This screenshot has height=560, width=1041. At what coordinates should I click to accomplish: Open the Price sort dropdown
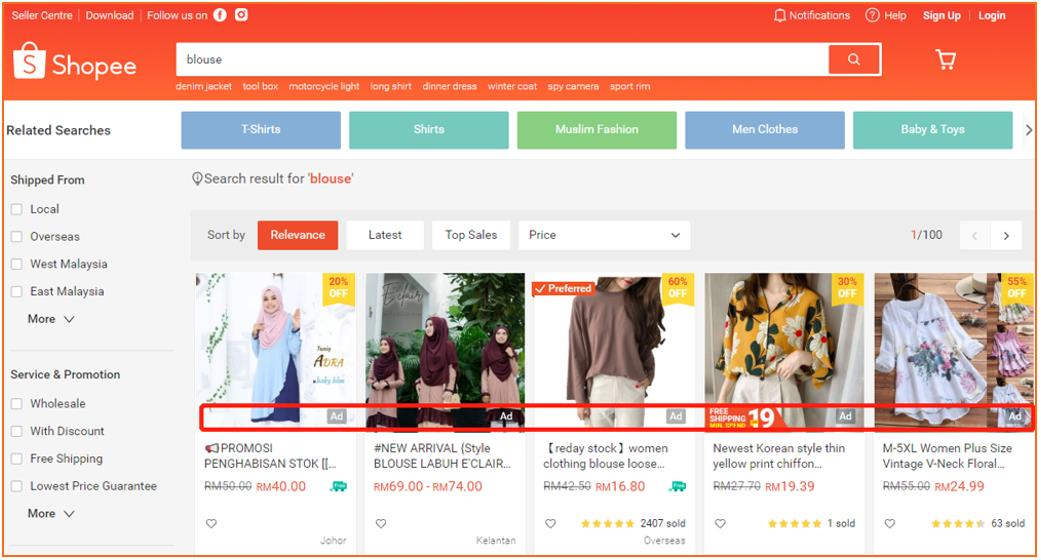[603, 235]
